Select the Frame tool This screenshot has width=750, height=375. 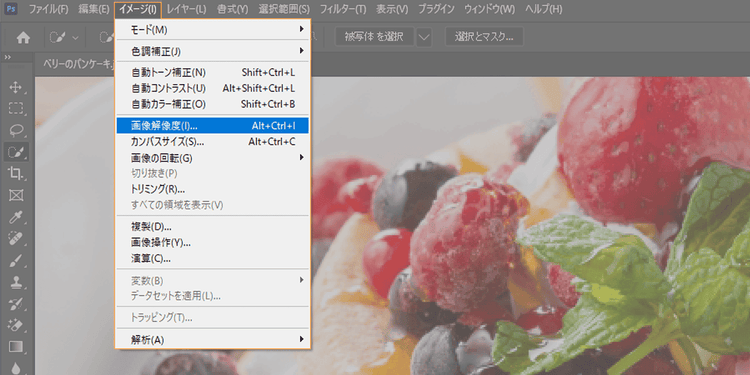[16, 195]
